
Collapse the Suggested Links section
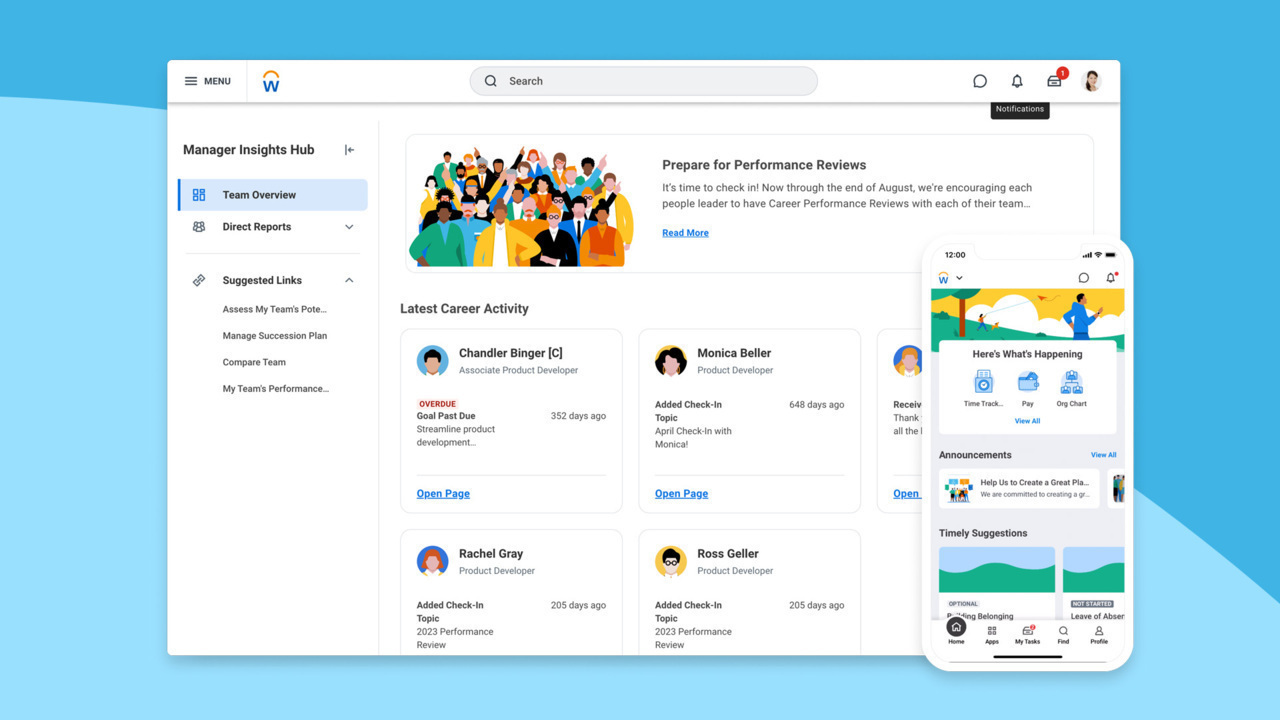tap(349, 281)
